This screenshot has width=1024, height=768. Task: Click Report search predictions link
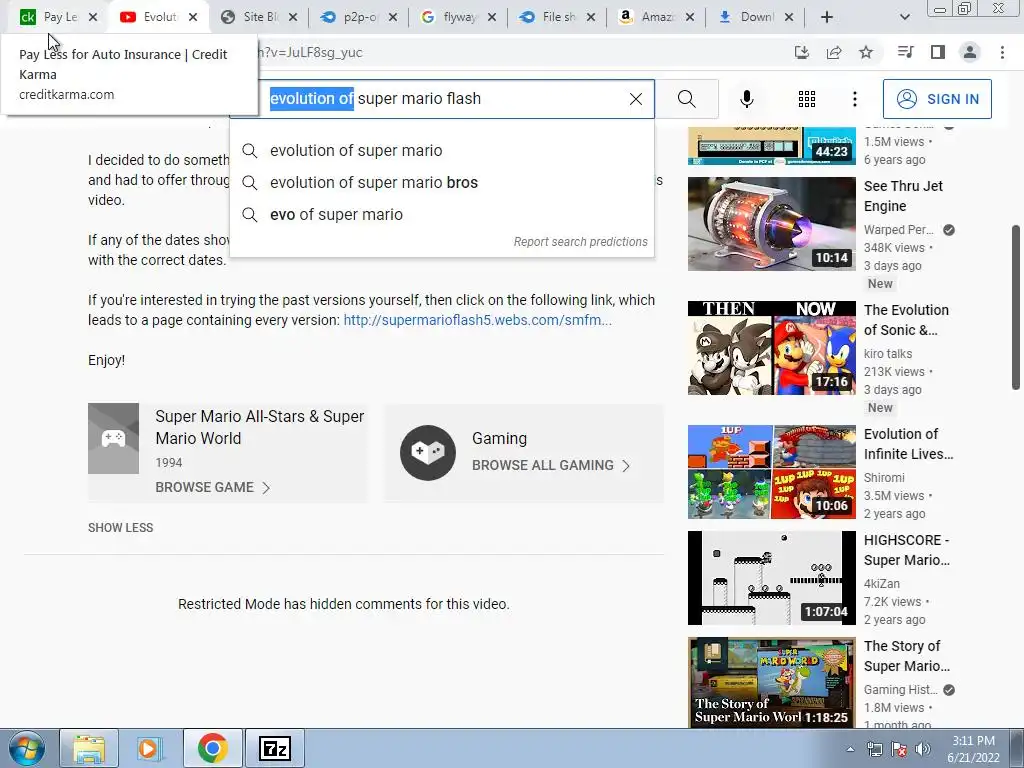click(581, 242)
